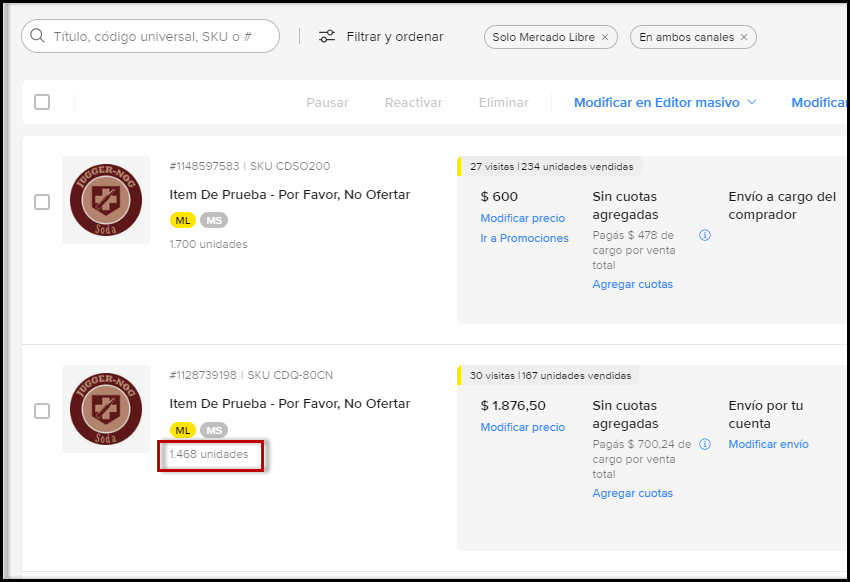Select the Solo Mercado Libre chip label
The width and height of the screenshot is (850, 582).
tap(543, 37)
